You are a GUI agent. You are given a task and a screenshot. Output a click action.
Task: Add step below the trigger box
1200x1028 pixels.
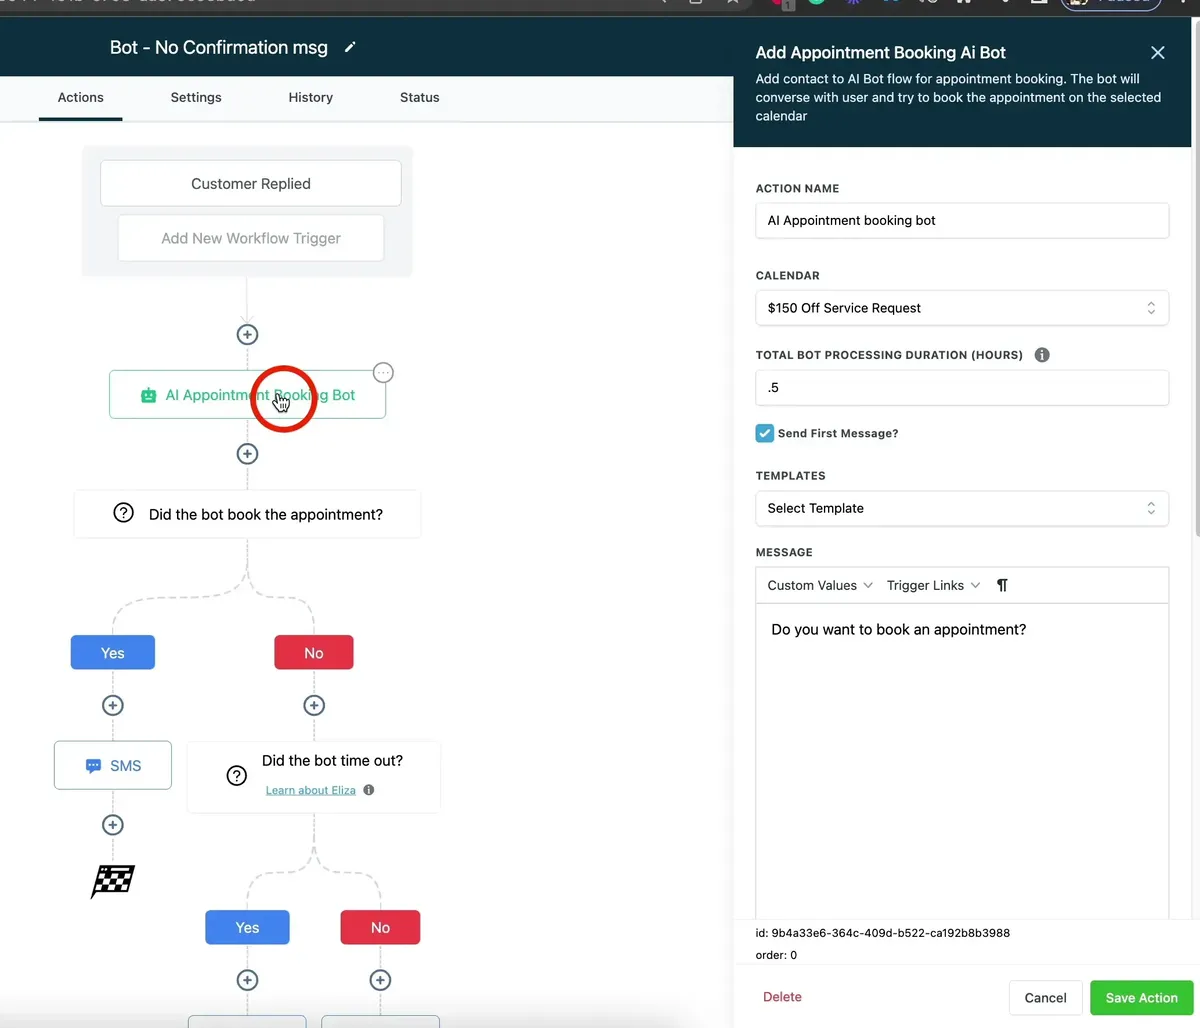pyautogui.click(x=247, y=335)
